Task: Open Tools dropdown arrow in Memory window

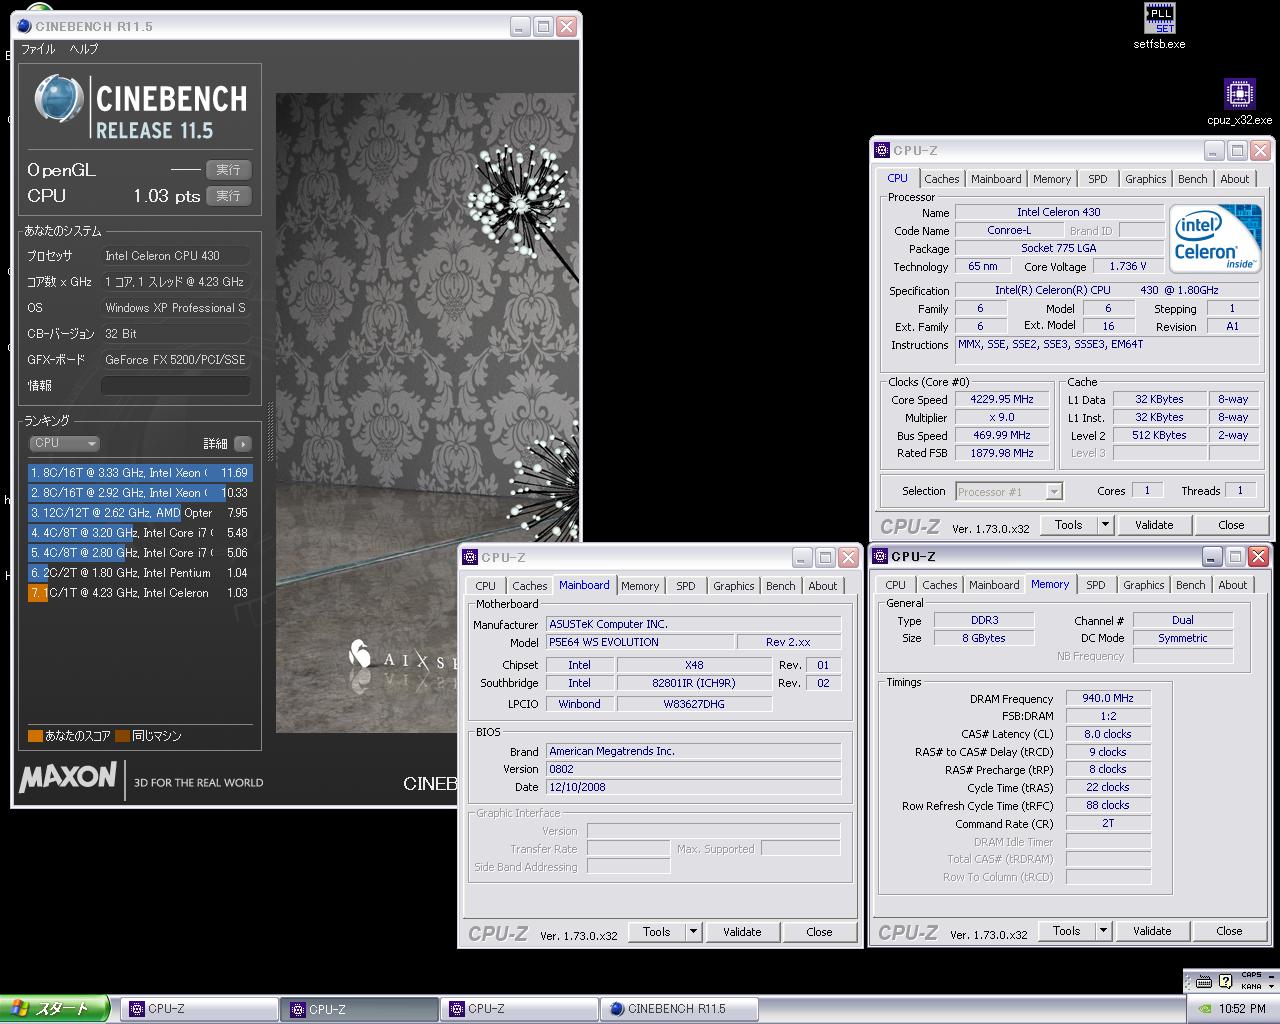Action: pos(1103,931)
